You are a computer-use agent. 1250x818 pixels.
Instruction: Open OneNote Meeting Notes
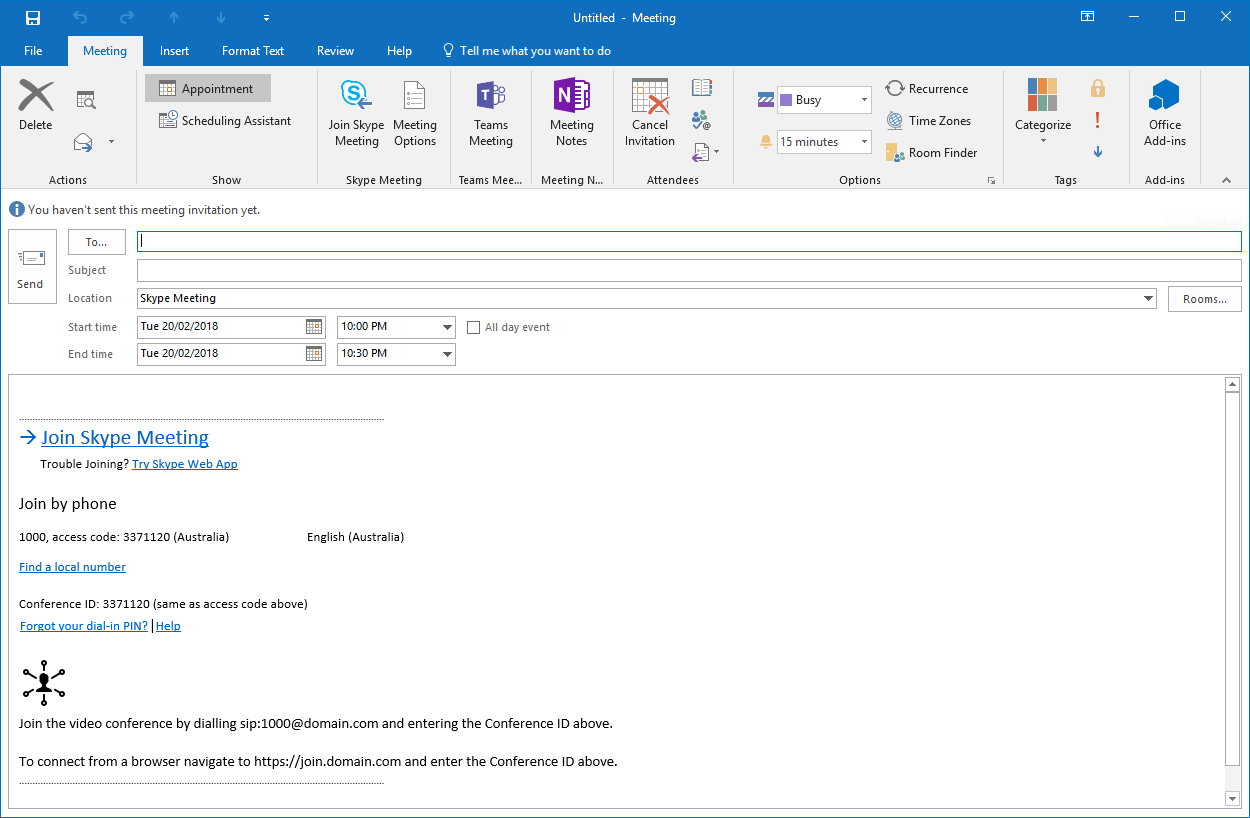pyautogui.click(x=572, y=114)
